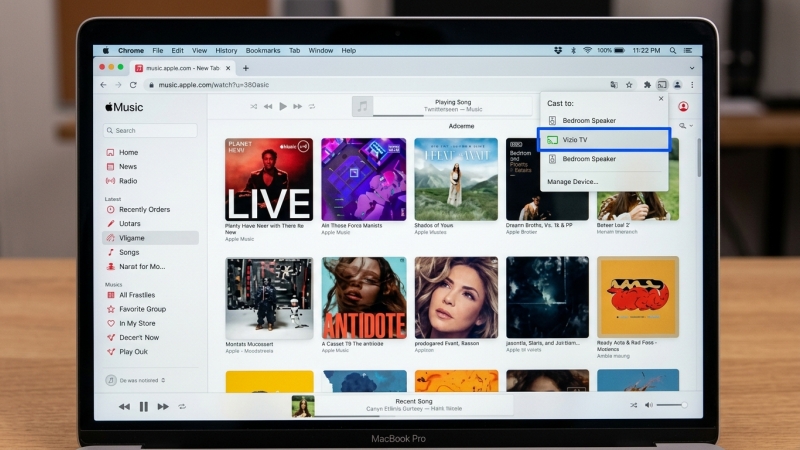Open Chrome profile icon
Image resolution: width=800 pixels, height=450 pixels.
[677, 85]
